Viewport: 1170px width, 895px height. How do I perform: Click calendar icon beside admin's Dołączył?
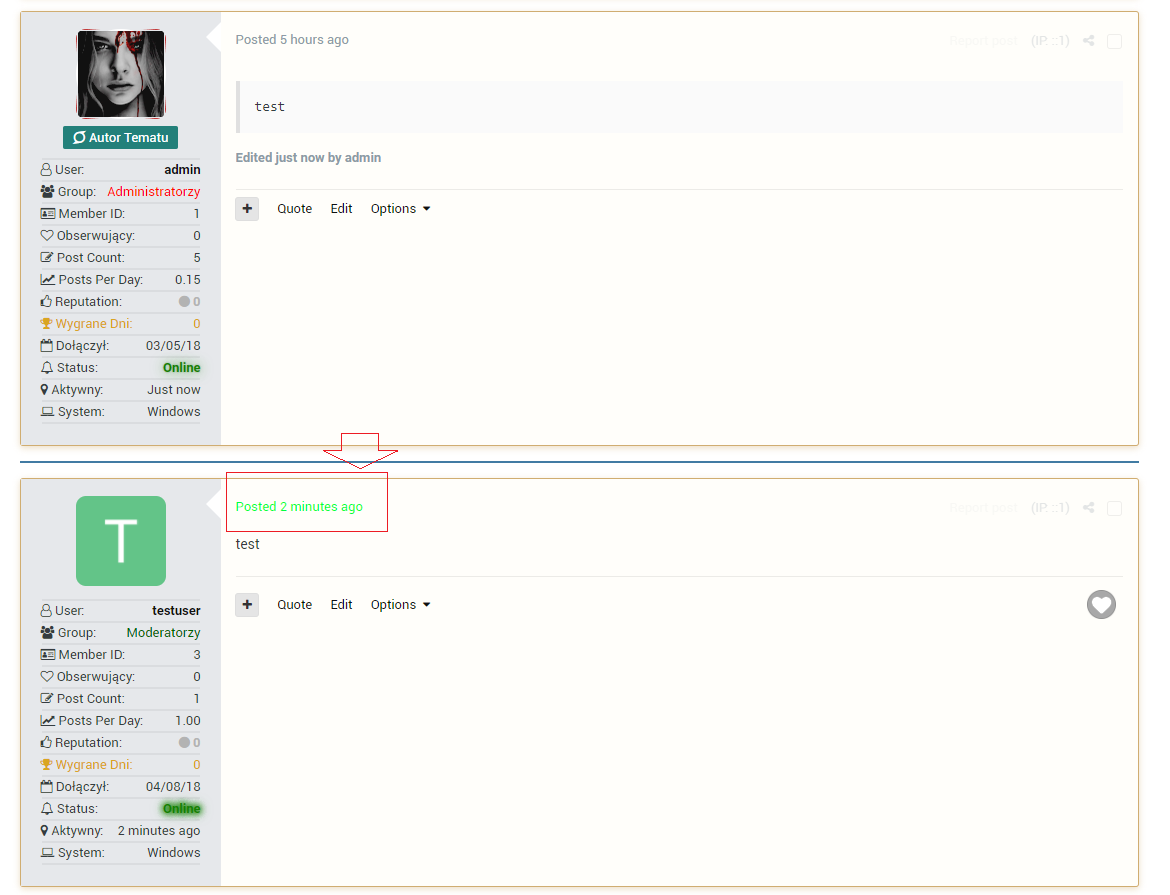[x=46, y=346]
